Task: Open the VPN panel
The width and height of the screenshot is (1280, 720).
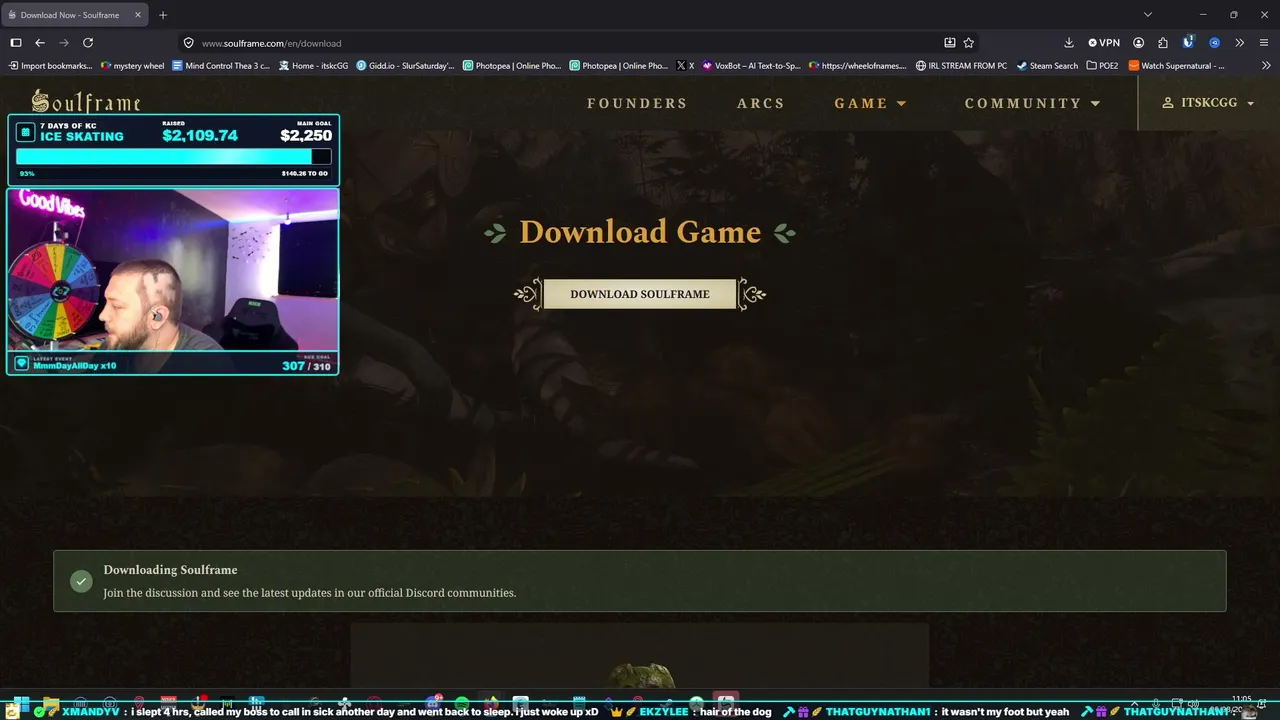Action: [1104, 43]
